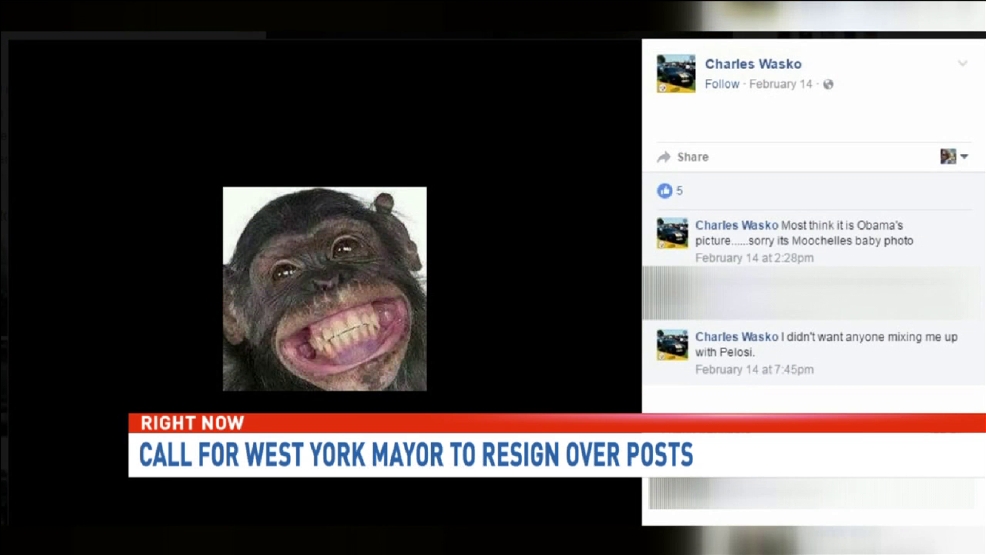The height and width of the screenshot is (555, 986).
Task: Open the chimpanzee photo in the post
Action: pyautogui.click(x=324, y=288)
